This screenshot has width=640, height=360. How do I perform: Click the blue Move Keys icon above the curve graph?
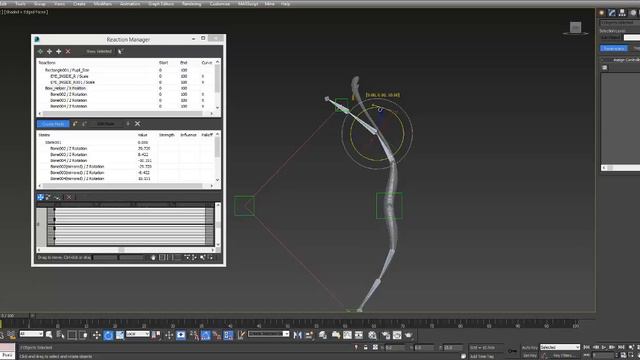(40, 197)
